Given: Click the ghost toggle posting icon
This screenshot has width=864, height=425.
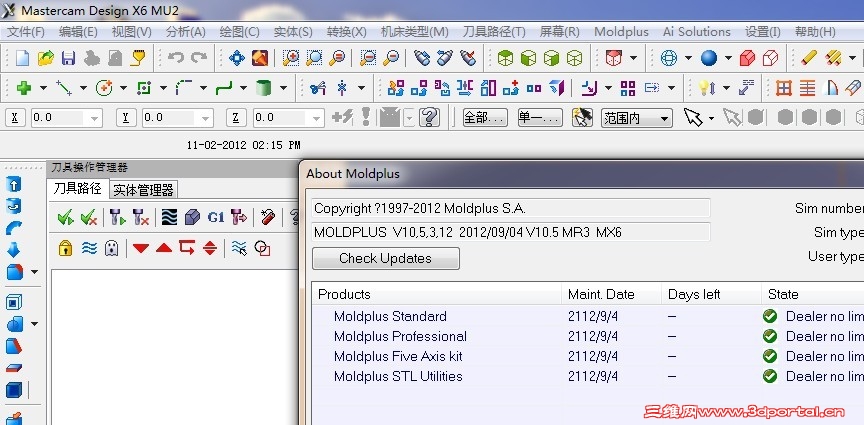Looking at the screenshot, I should click(x=111, y=248).
